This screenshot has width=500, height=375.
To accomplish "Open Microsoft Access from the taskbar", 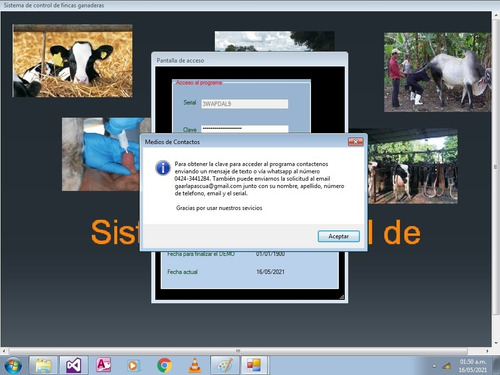I will 104,365.
